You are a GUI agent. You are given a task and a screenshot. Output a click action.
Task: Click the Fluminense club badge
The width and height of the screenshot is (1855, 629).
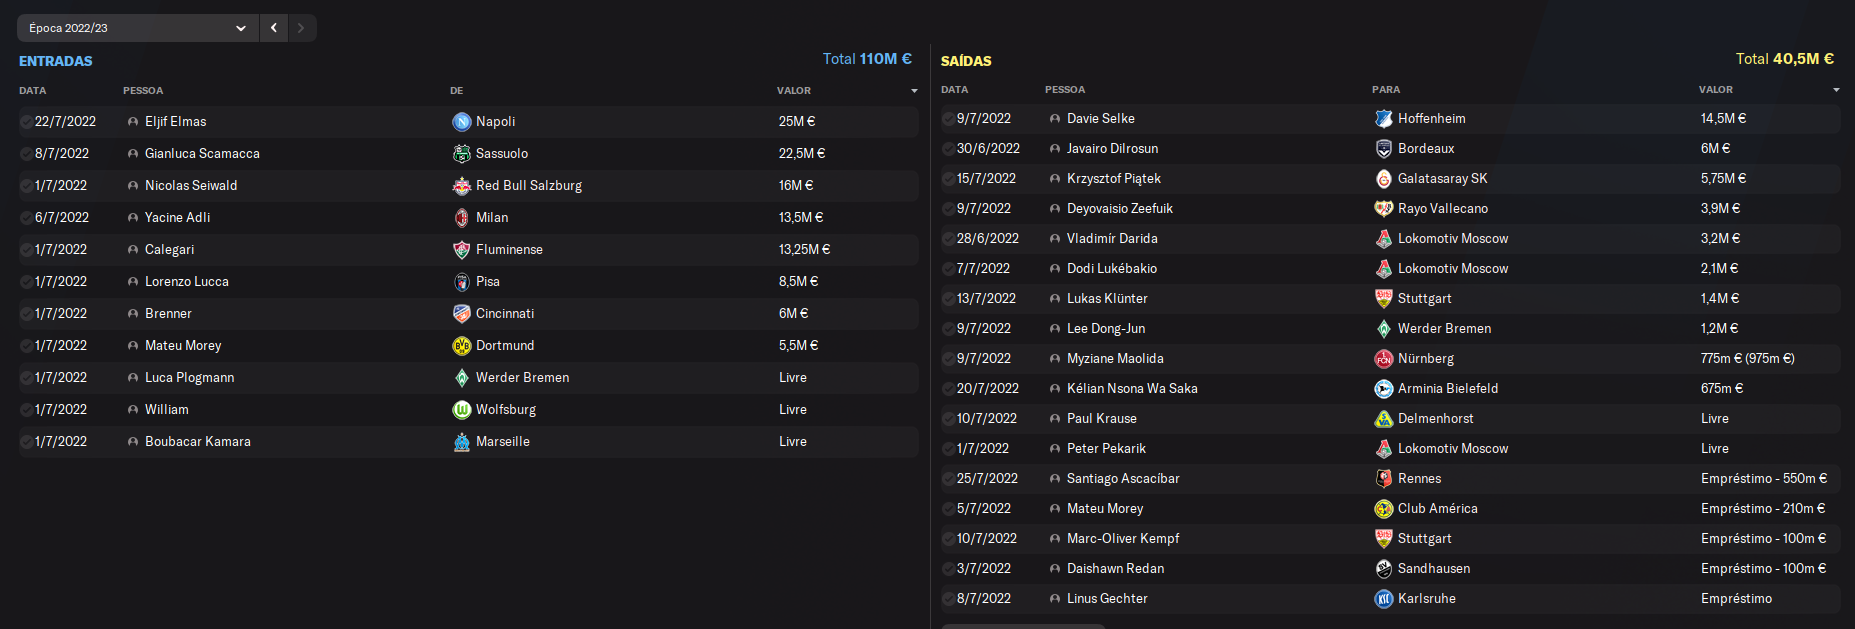pyautogui.click(x=461, y=250)
